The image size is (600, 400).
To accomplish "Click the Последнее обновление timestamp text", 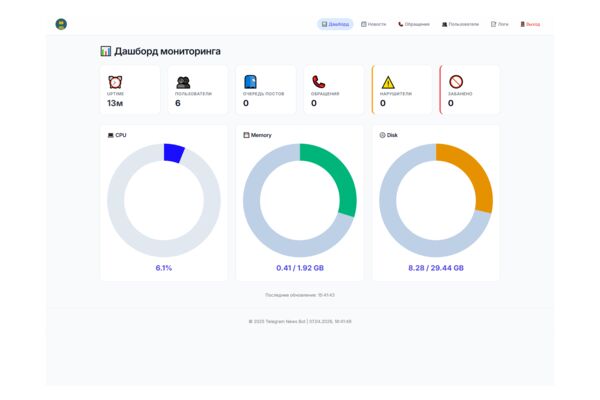I will click(300, 295).
